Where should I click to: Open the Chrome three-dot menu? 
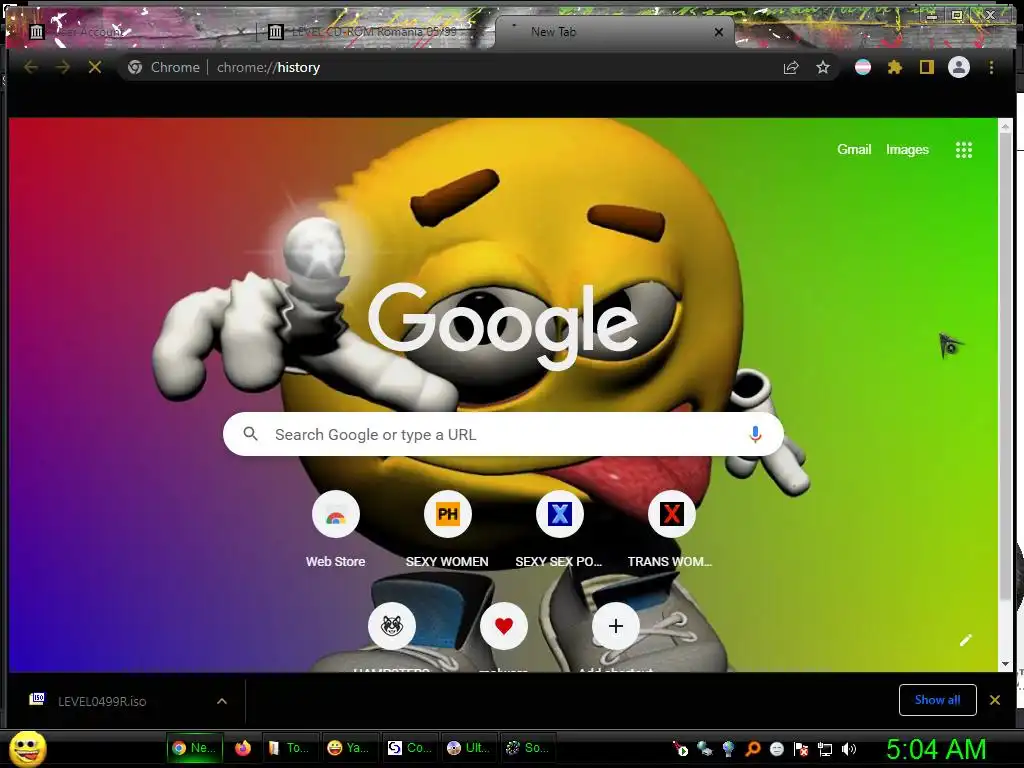991,67
